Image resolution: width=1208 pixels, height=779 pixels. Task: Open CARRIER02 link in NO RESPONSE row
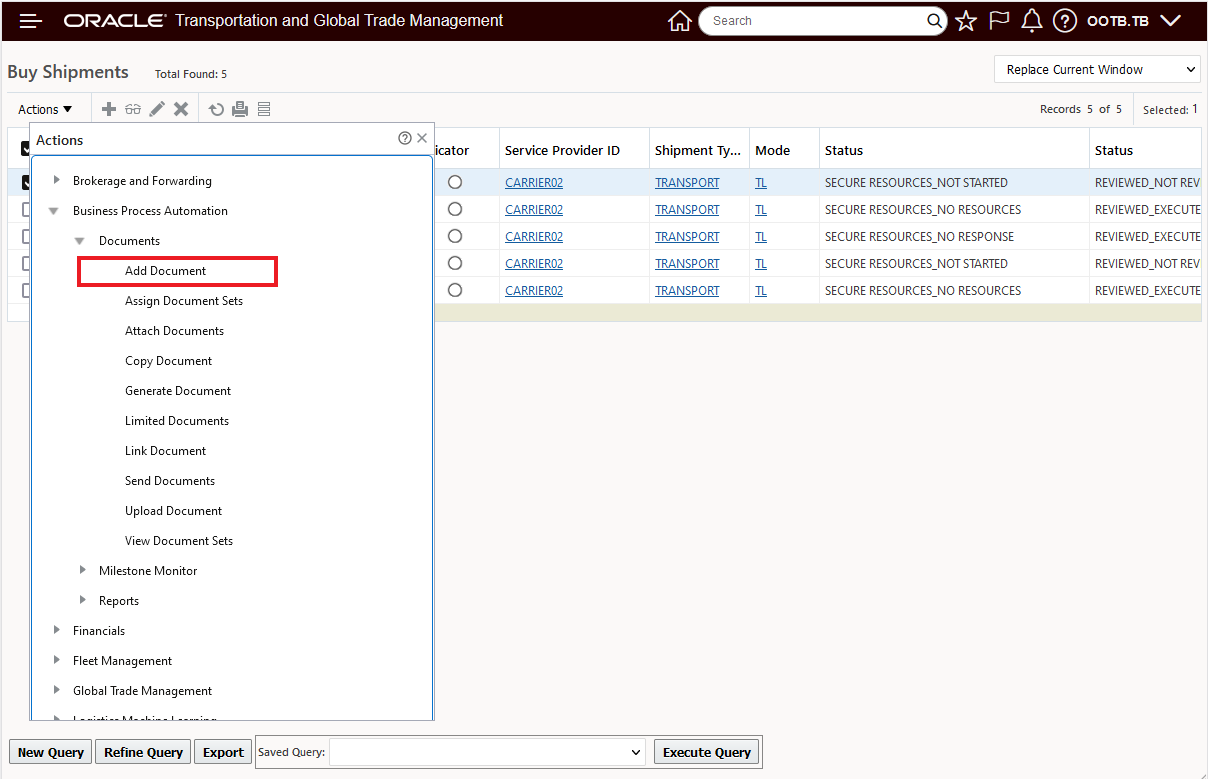tap(534, 237)
